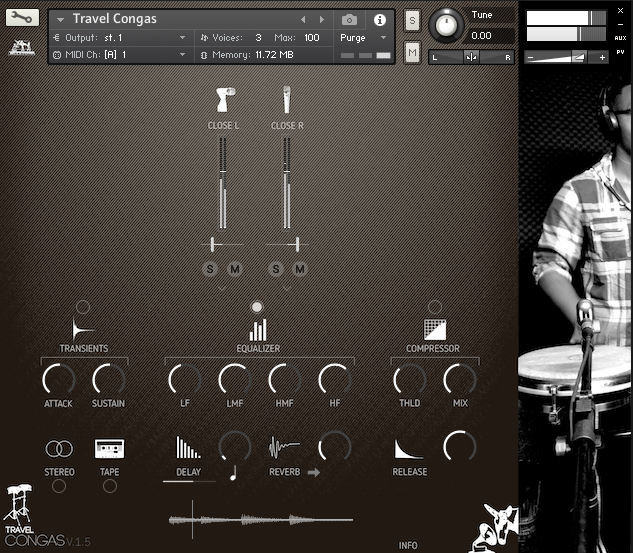Click the compressor MIX knob

click(460, 379)
